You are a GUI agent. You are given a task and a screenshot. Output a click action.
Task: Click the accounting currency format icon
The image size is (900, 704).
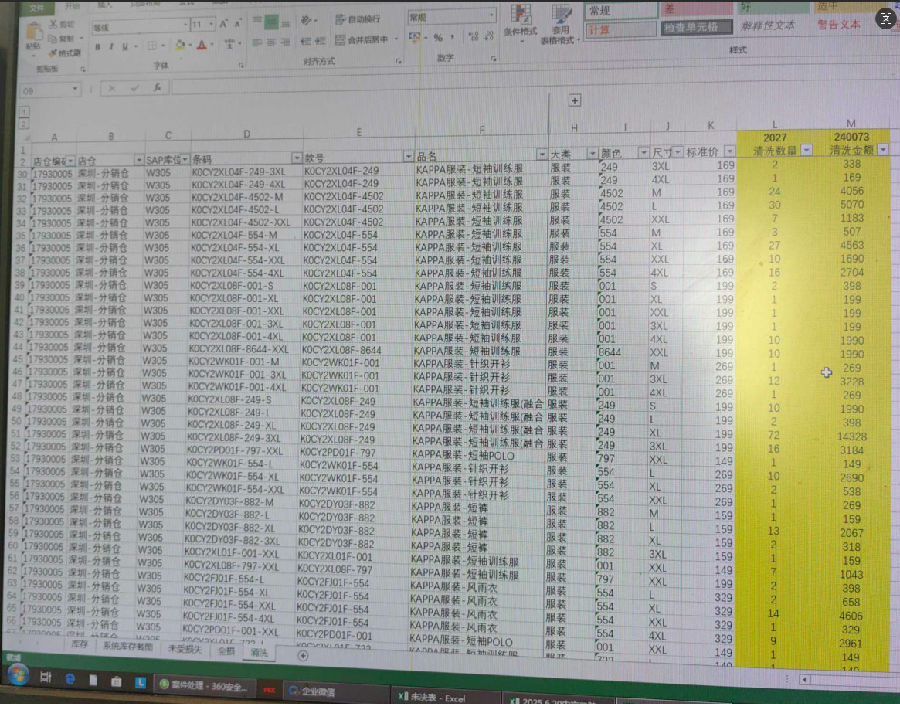[x=414, y=37]
